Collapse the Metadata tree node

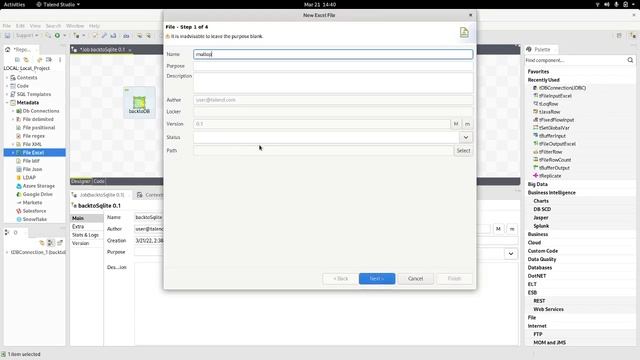tap(7, 102)
